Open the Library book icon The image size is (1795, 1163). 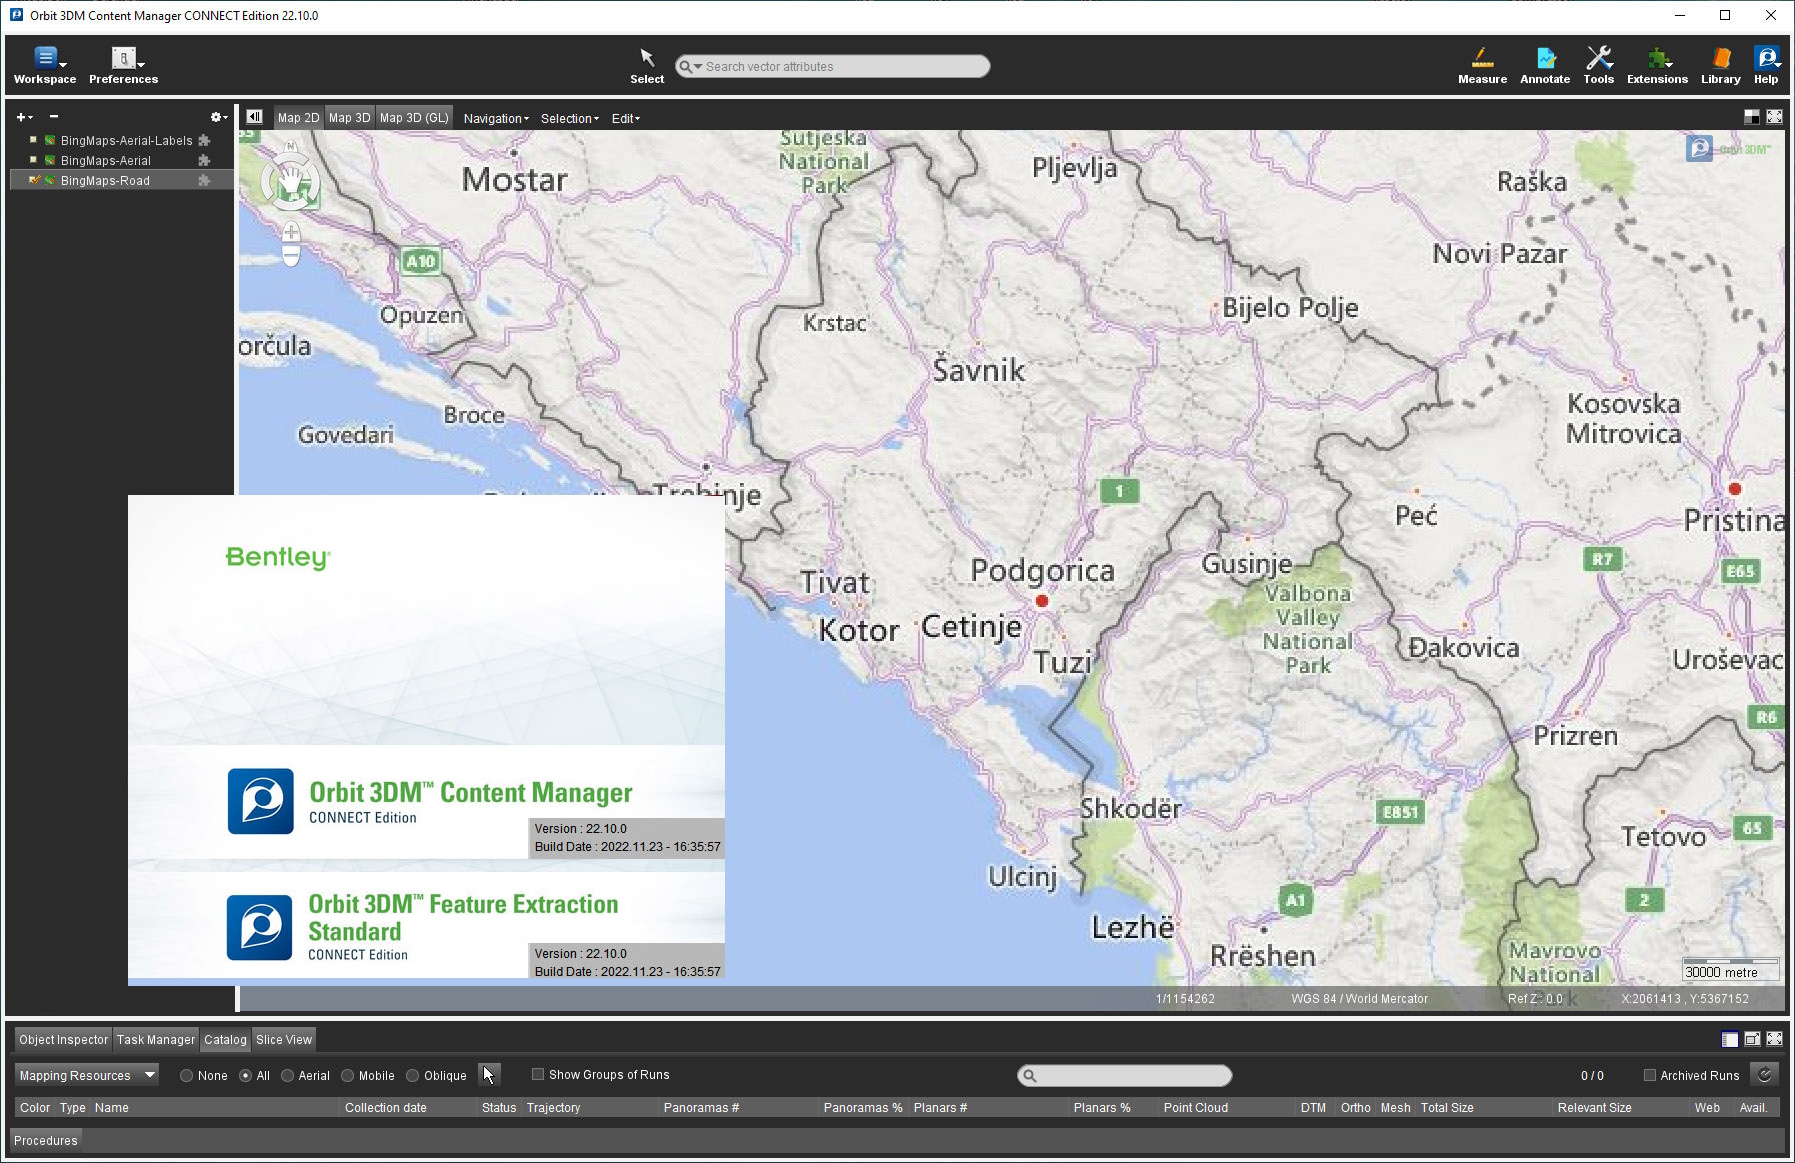click(x=1720, y=65)
